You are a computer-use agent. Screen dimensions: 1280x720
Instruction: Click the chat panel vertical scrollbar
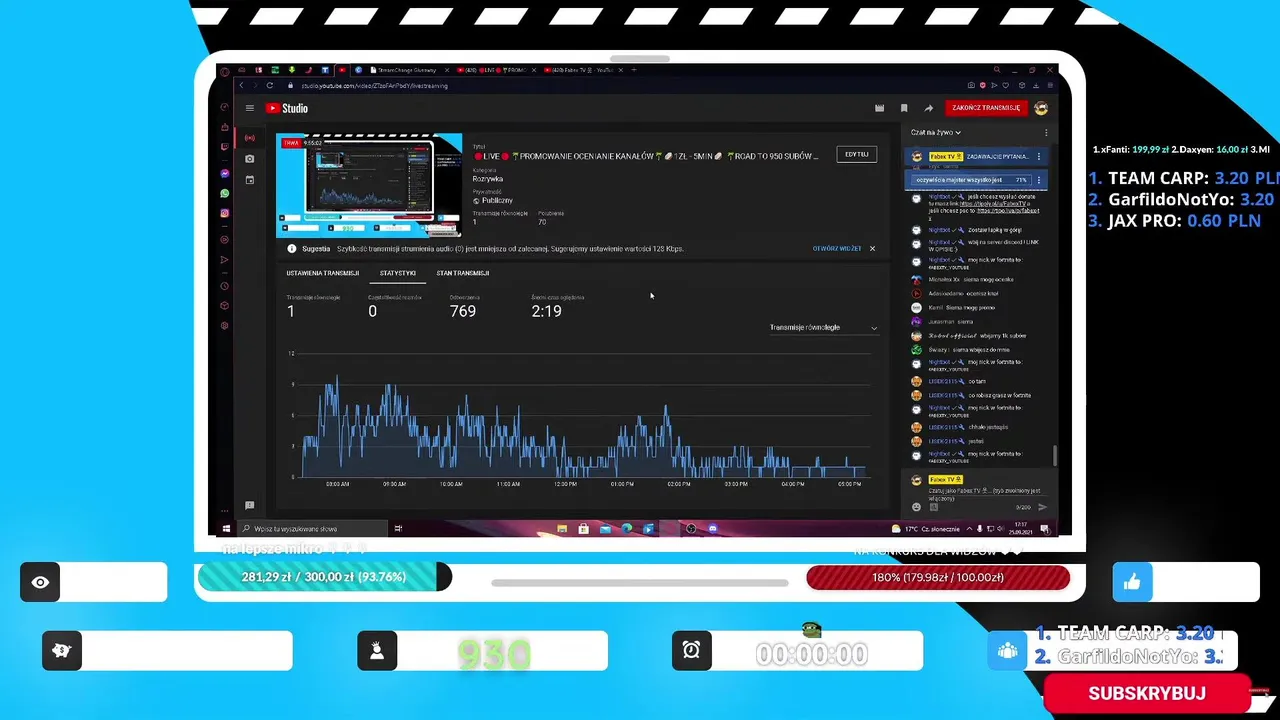(x=1054, y=455)
